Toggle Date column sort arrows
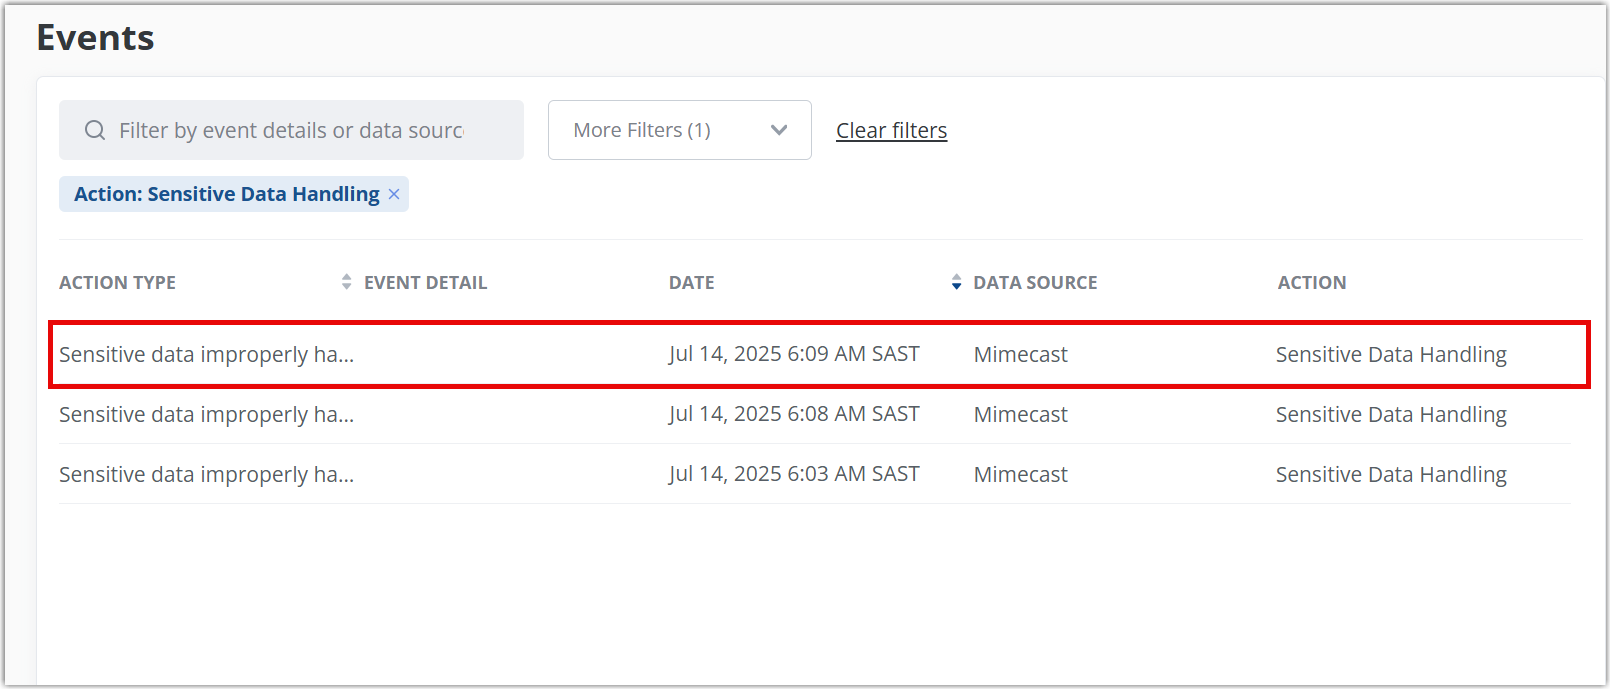1611x690 pixels. [x=956, y=282]
